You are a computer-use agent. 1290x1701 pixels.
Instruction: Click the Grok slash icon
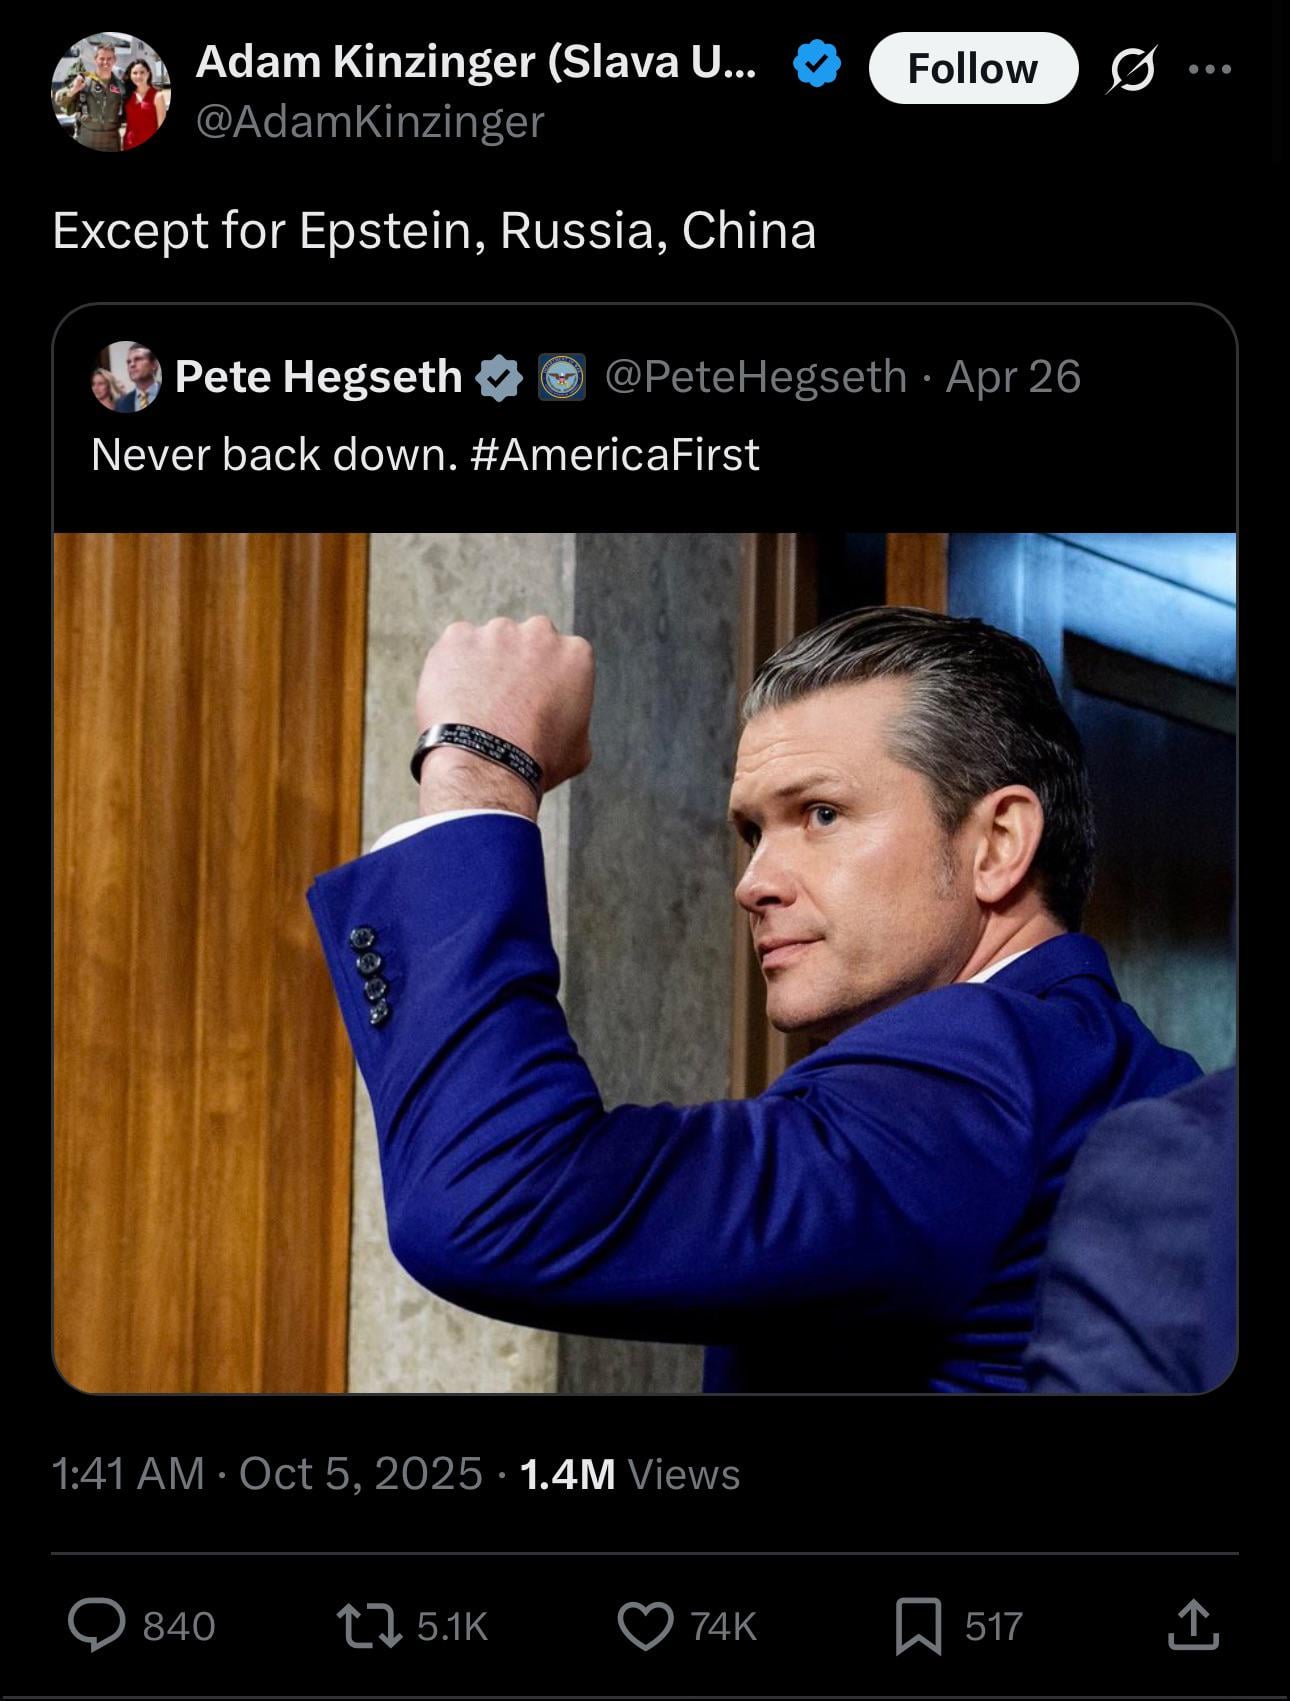[x=1132, y=69]
